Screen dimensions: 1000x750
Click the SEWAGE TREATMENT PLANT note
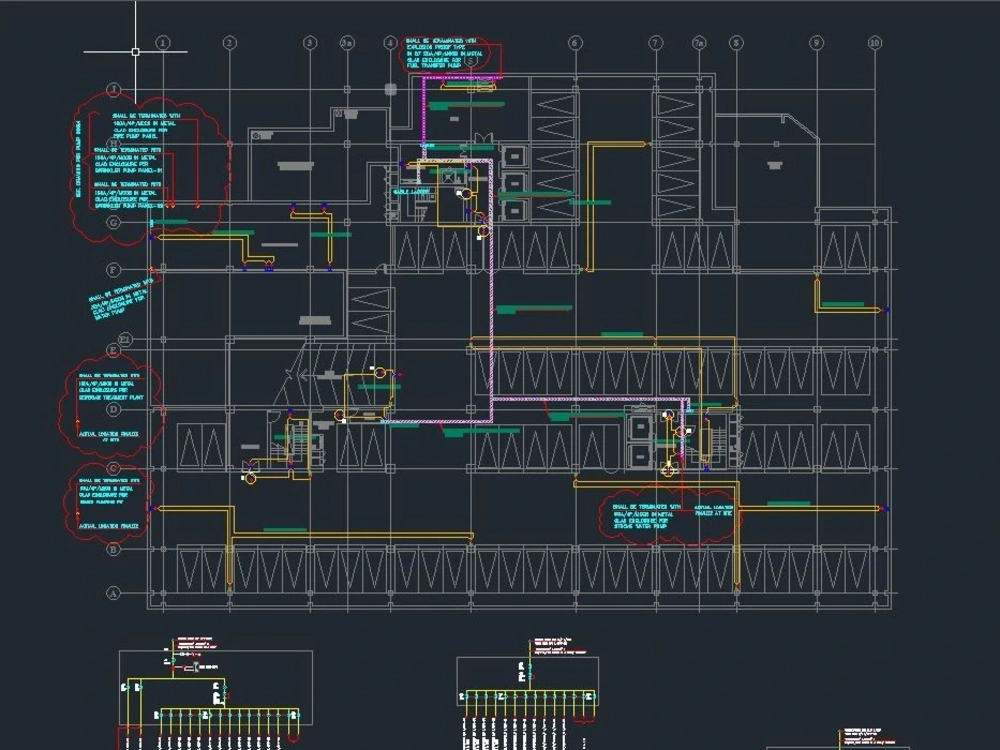pyautogui.click(x=112, y=397)
